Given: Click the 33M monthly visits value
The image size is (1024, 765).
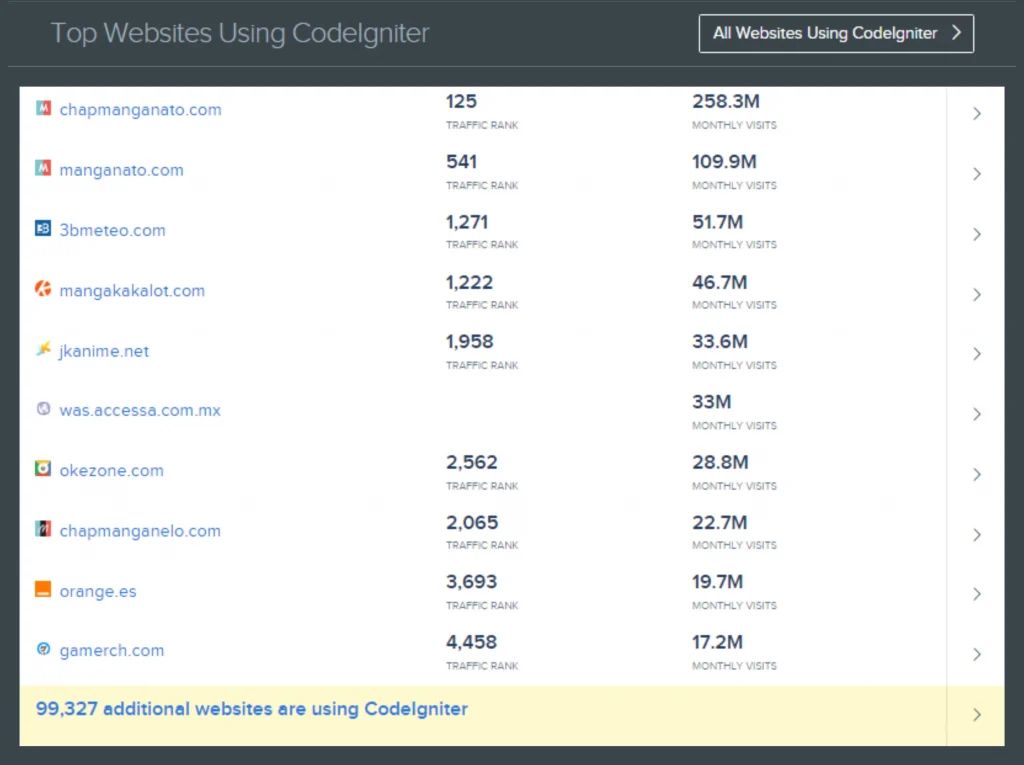Looking at the screenshot, I should click(712, 402).
